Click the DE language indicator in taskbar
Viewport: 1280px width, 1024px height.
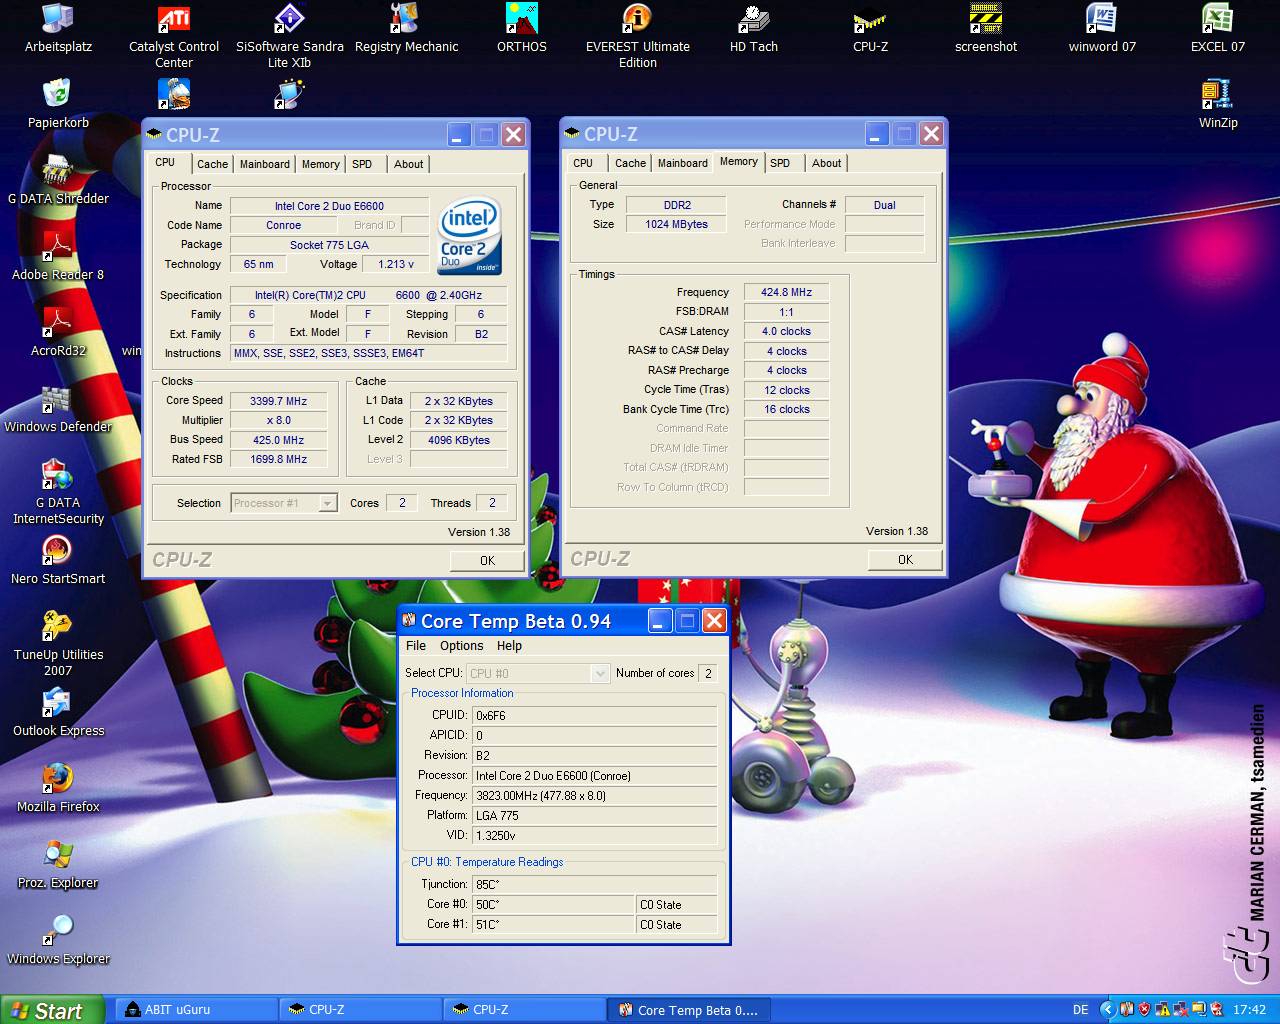coord(1081,1010)
